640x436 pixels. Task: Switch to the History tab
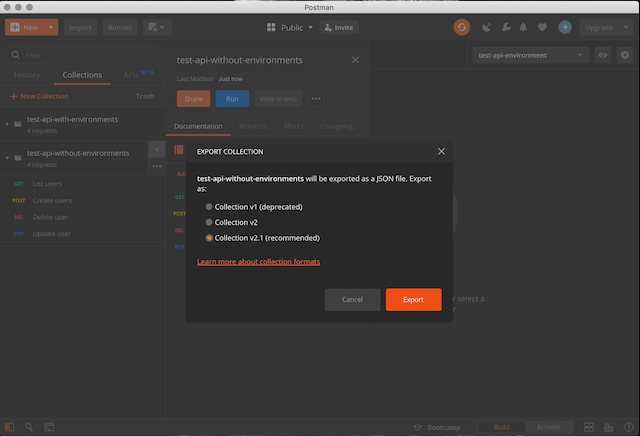tap(27, 75)
